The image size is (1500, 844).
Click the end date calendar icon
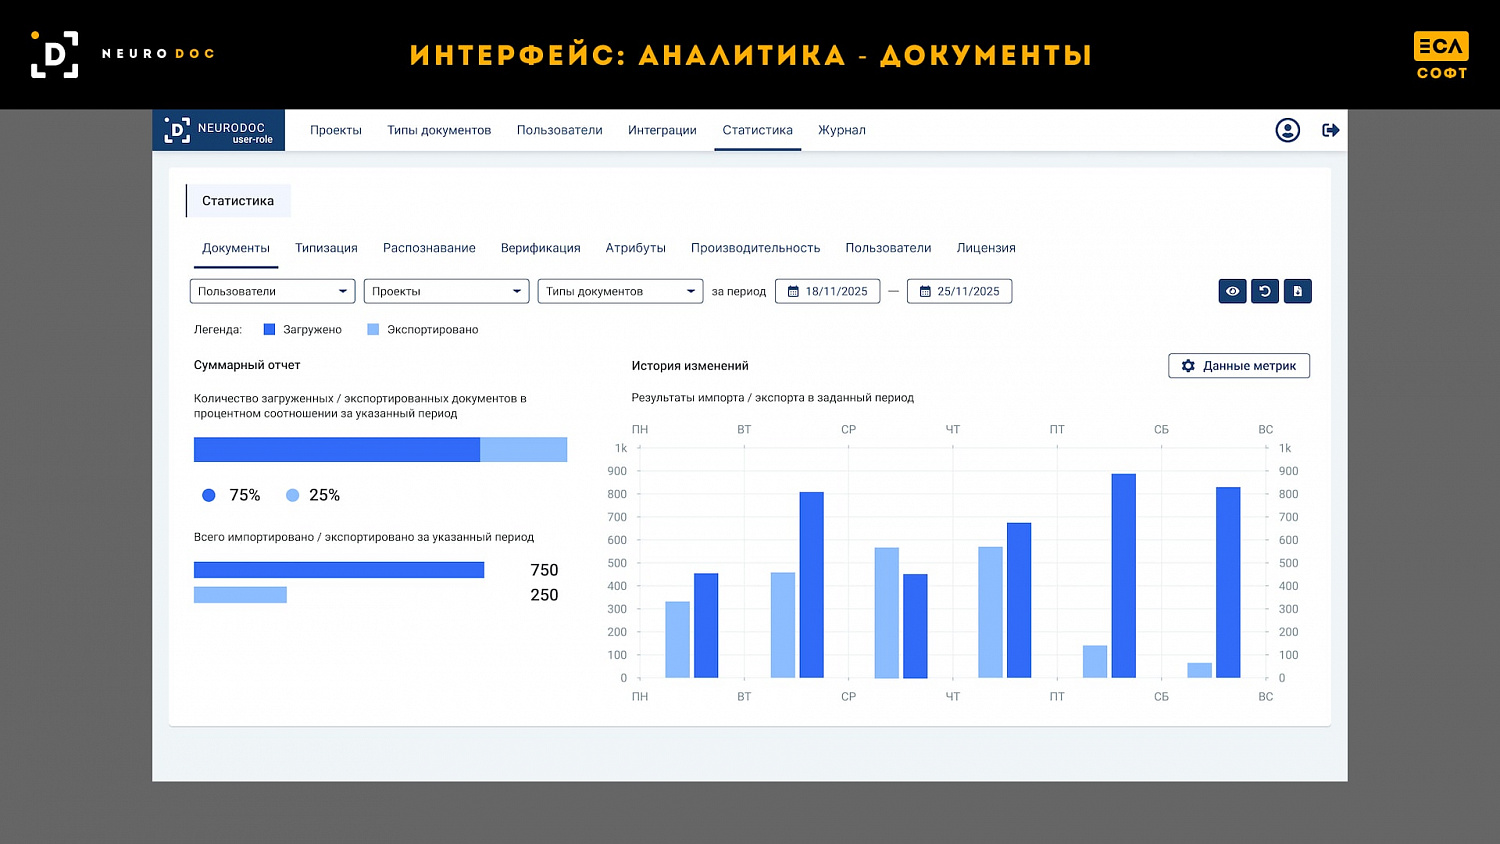[x=925, y=292]
